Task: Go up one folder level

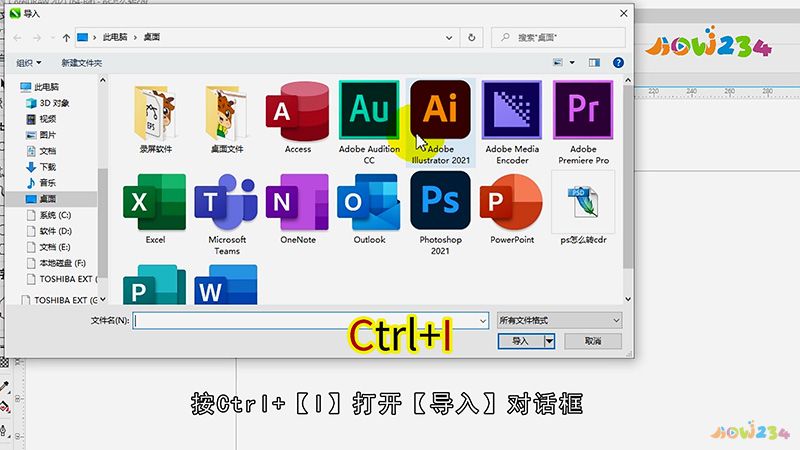Action: coord(66,38)
